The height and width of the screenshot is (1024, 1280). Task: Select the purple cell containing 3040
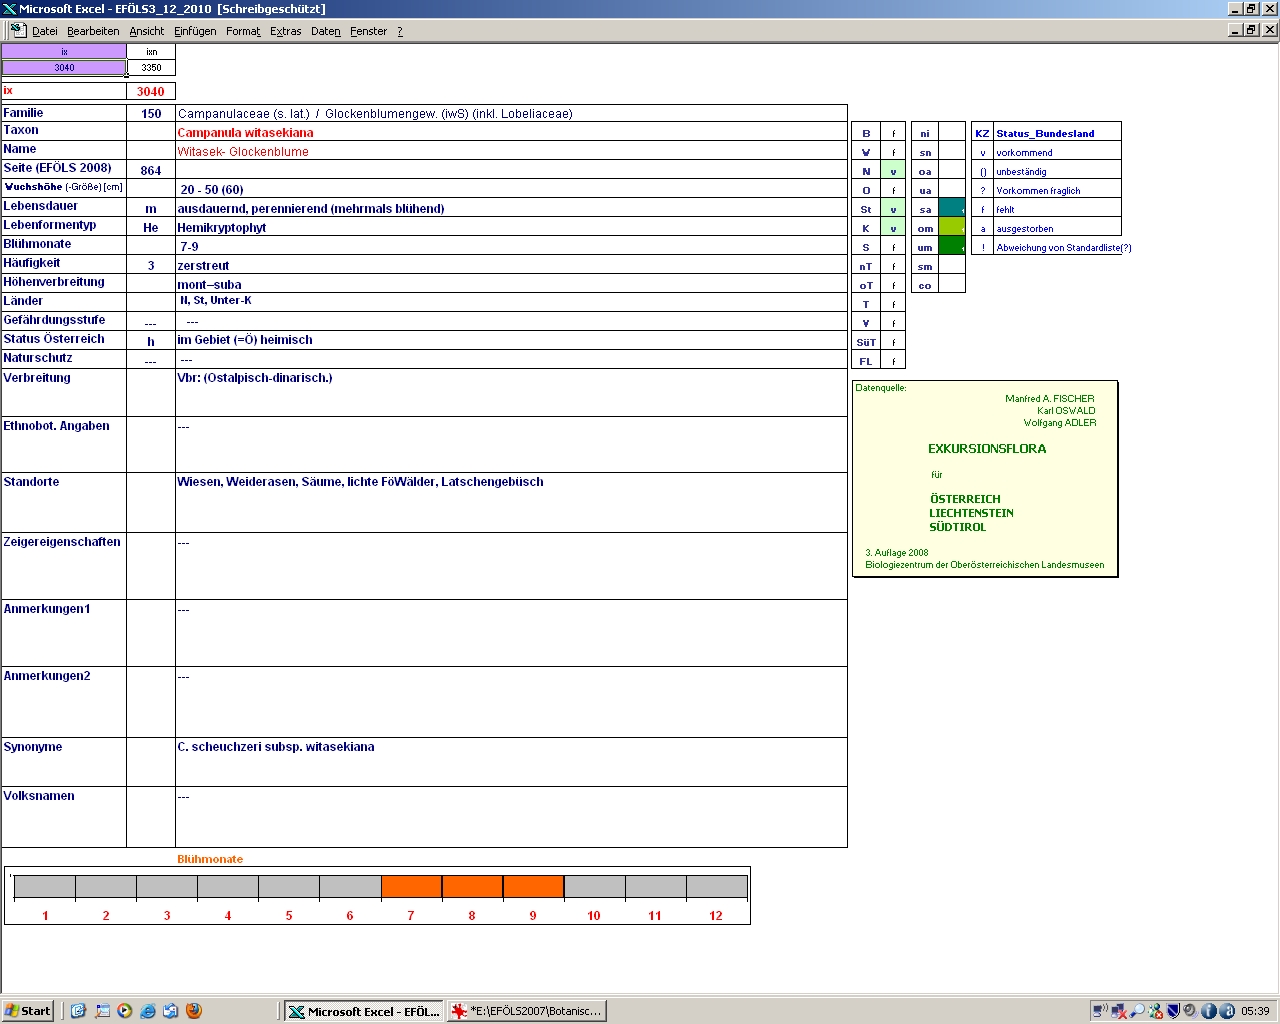click(x=64, y=68)
